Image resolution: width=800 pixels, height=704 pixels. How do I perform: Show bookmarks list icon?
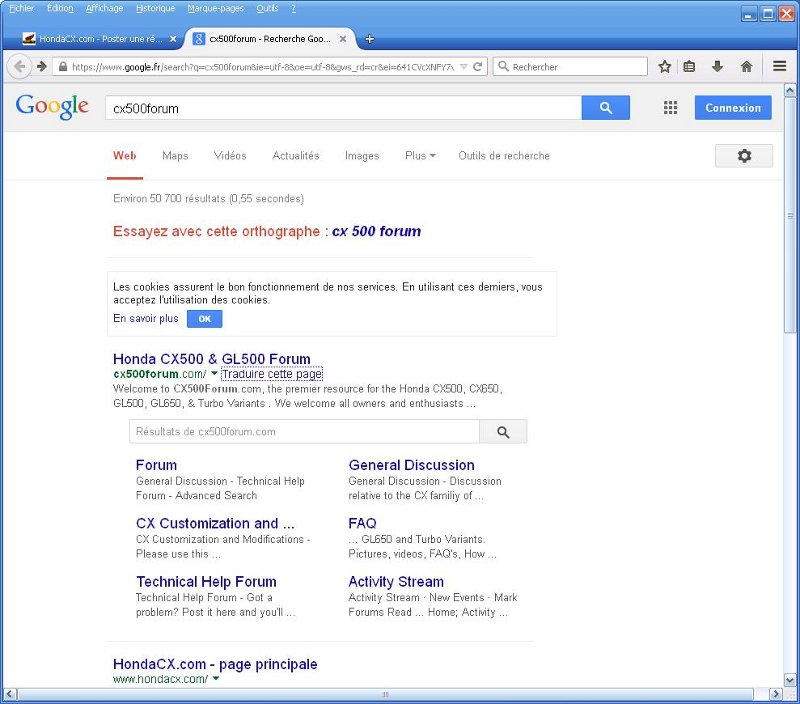pyautogui.click(x=689, y=66)
